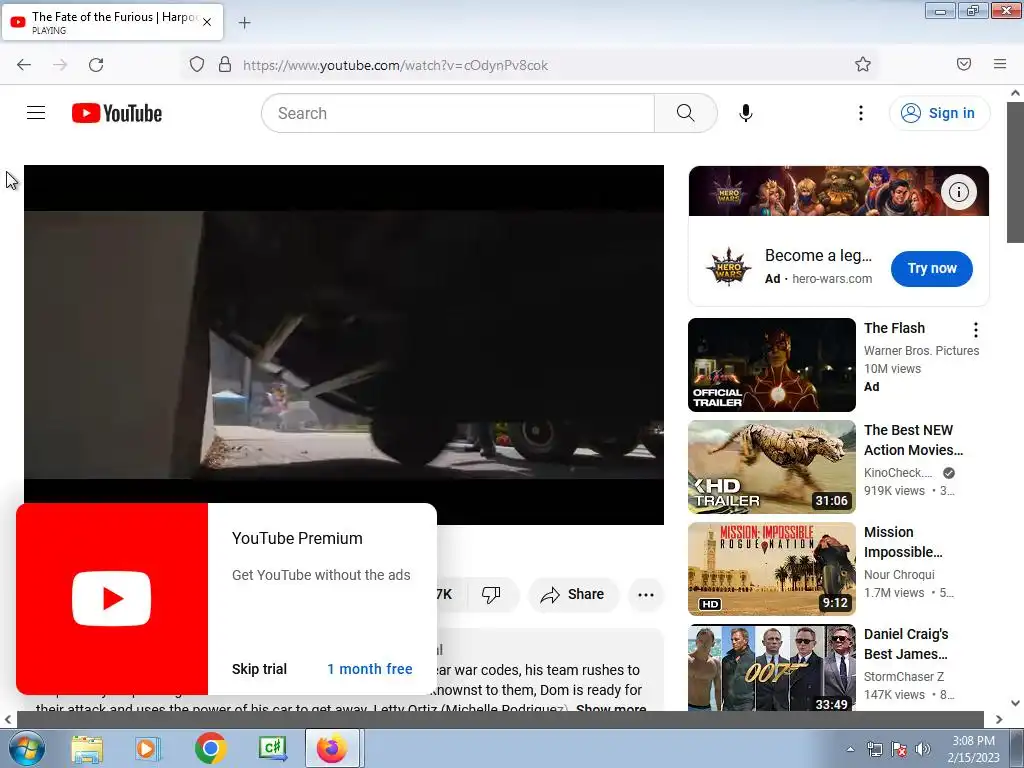Share the video with Share button
The width and height of the screenshot is (1024, 768).
coord(573,594)
